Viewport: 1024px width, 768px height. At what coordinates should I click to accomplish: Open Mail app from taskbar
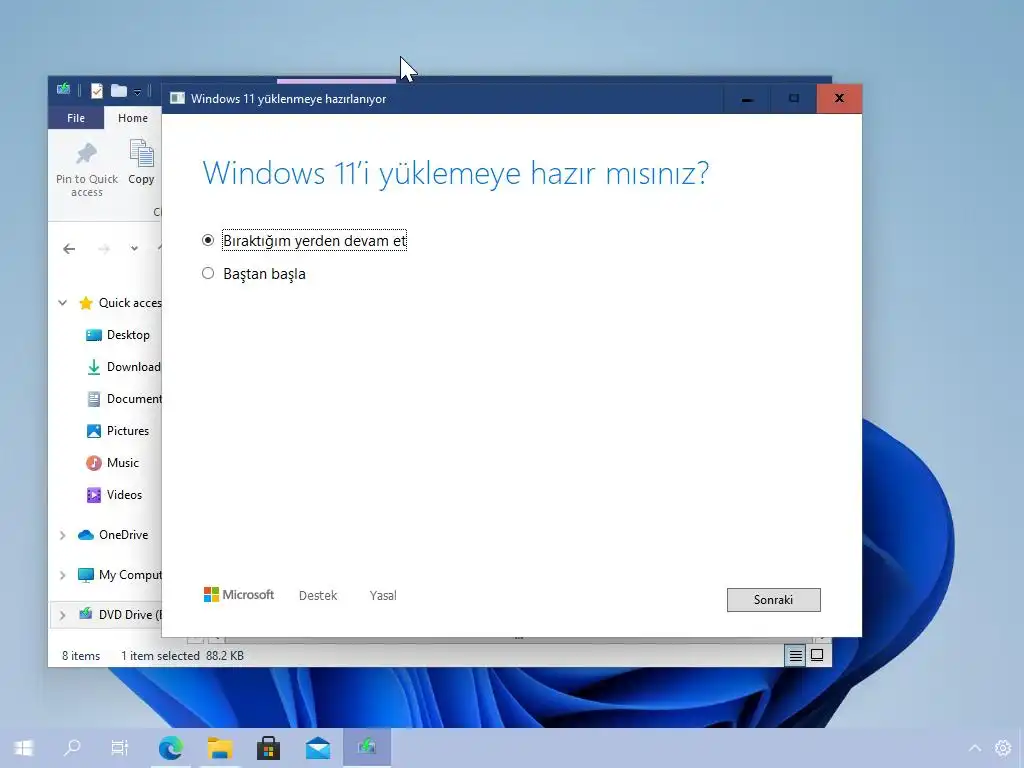click(318, 748)
